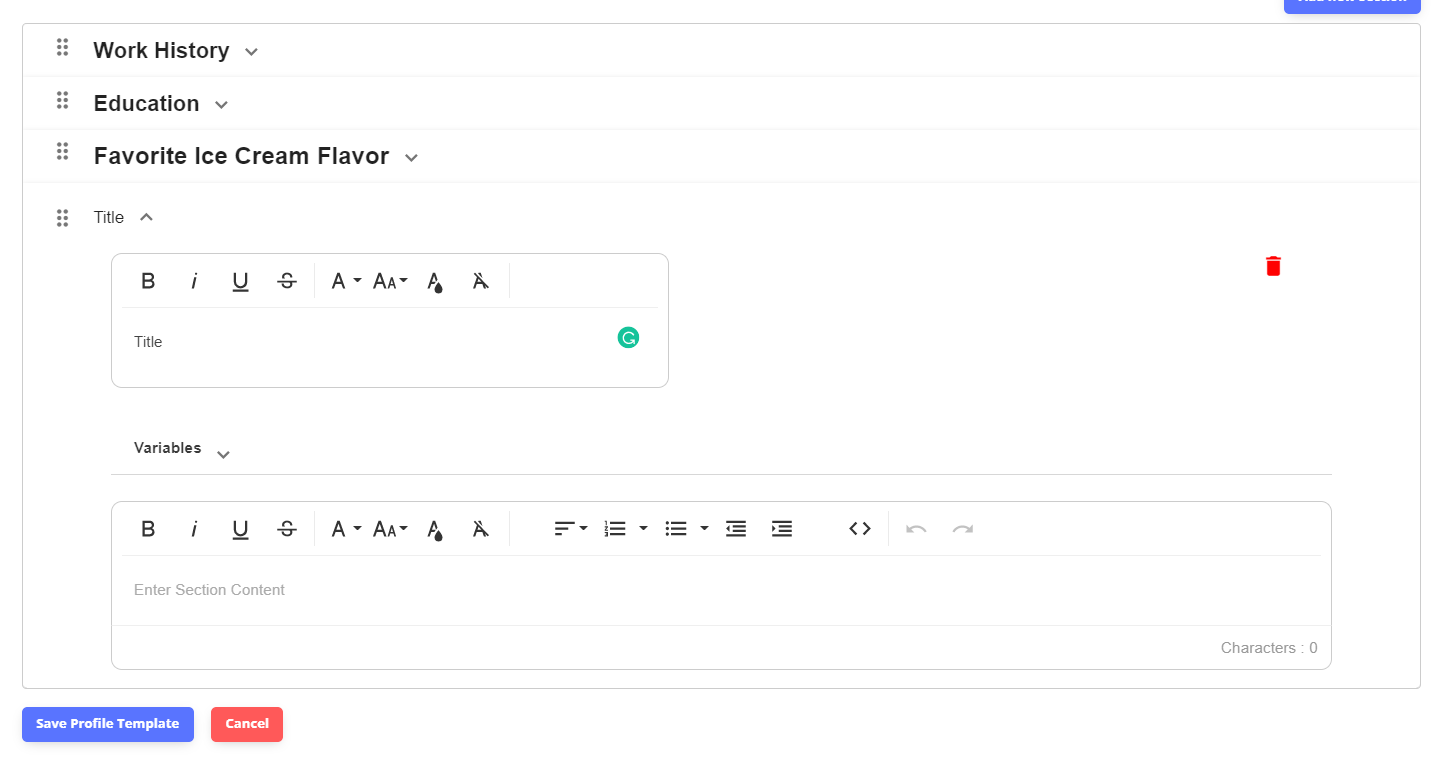Expand the Education section
The image size is (1436, 759).
pyautogui.click(x=221, y=105)
